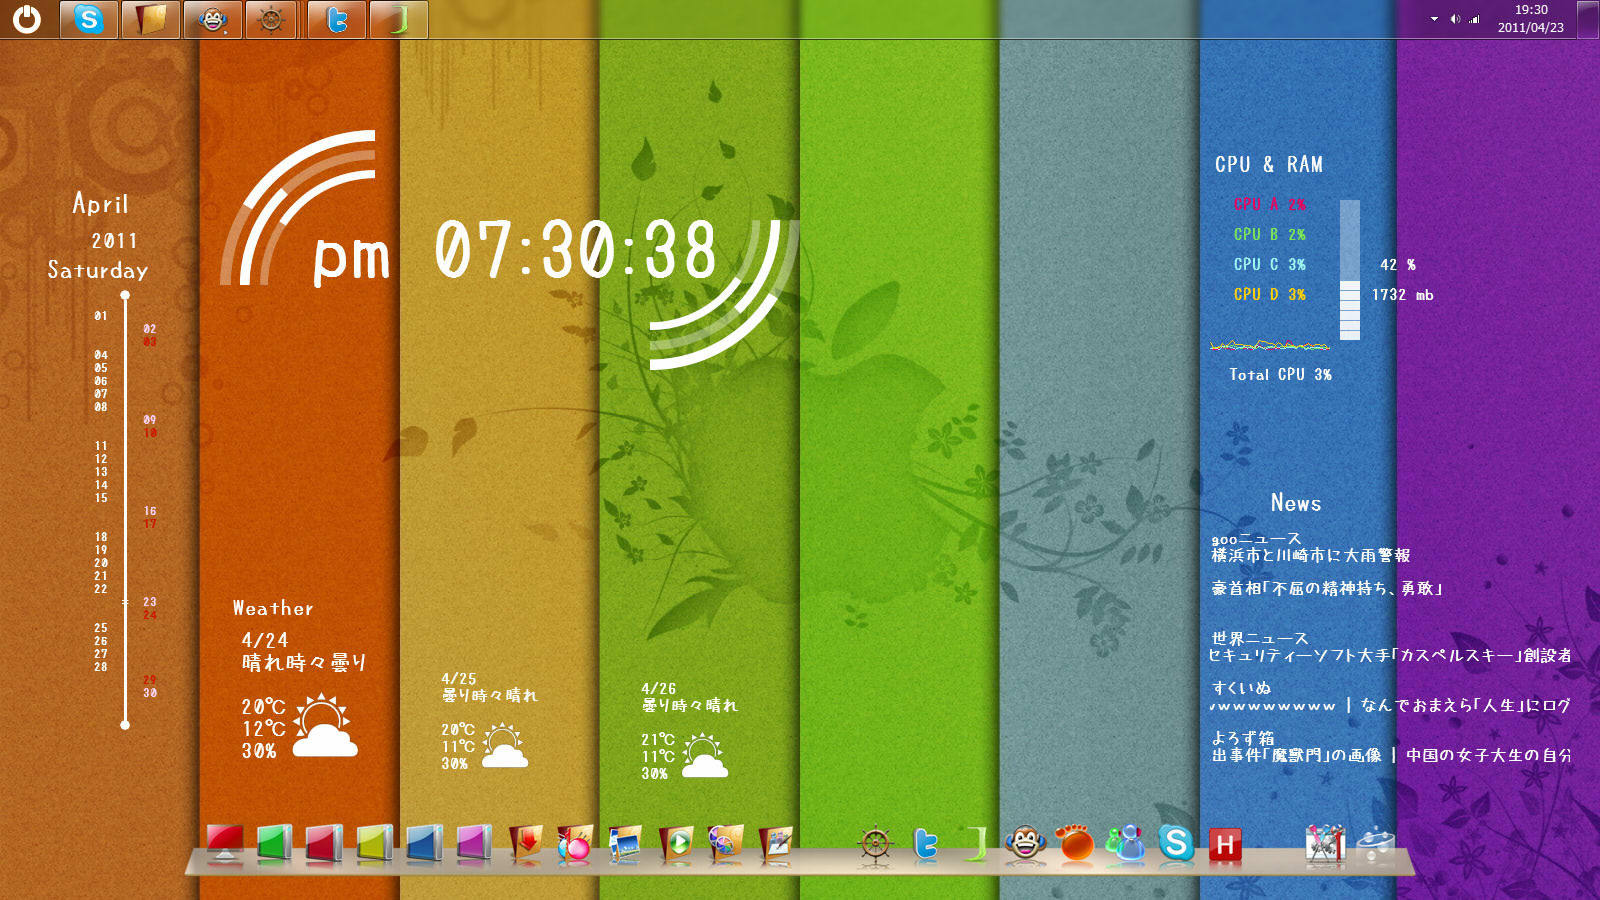The image size is (1600, 900).
Task: Open the recycle bin at the dock's end
Action: pos(1375,844)
